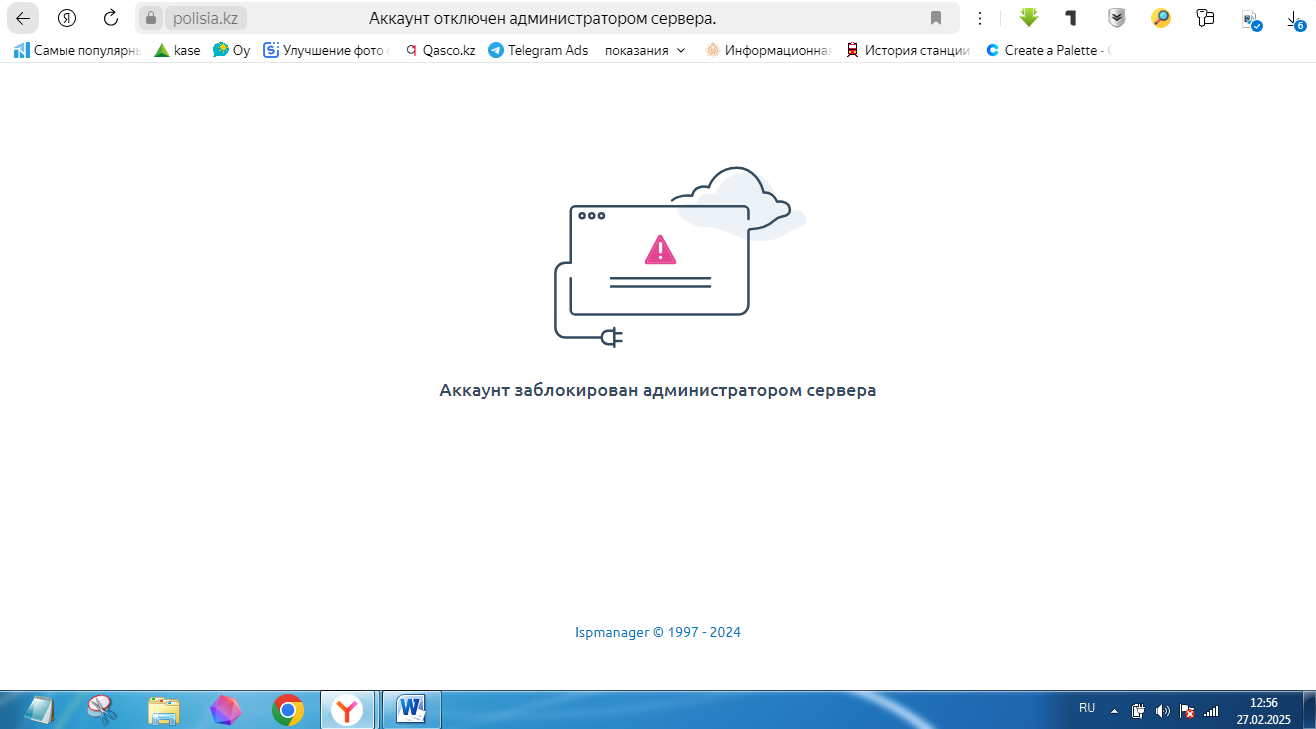Switch to Microsoft Word in the taskbar

click(x=411, y=710)
